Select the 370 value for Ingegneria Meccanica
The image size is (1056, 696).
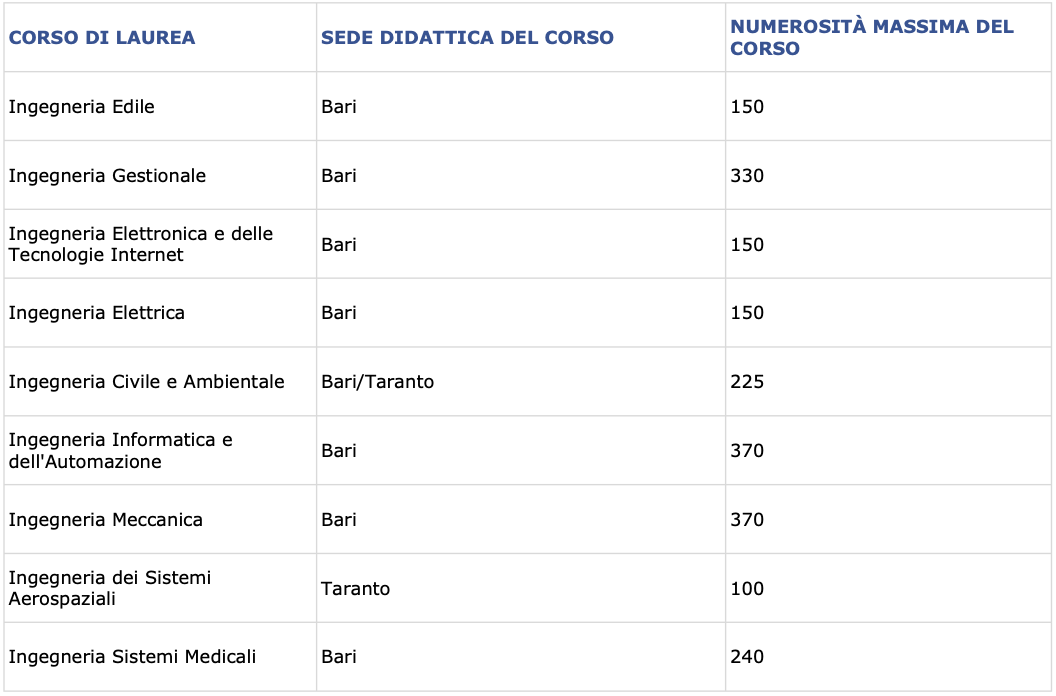(747, 519)
